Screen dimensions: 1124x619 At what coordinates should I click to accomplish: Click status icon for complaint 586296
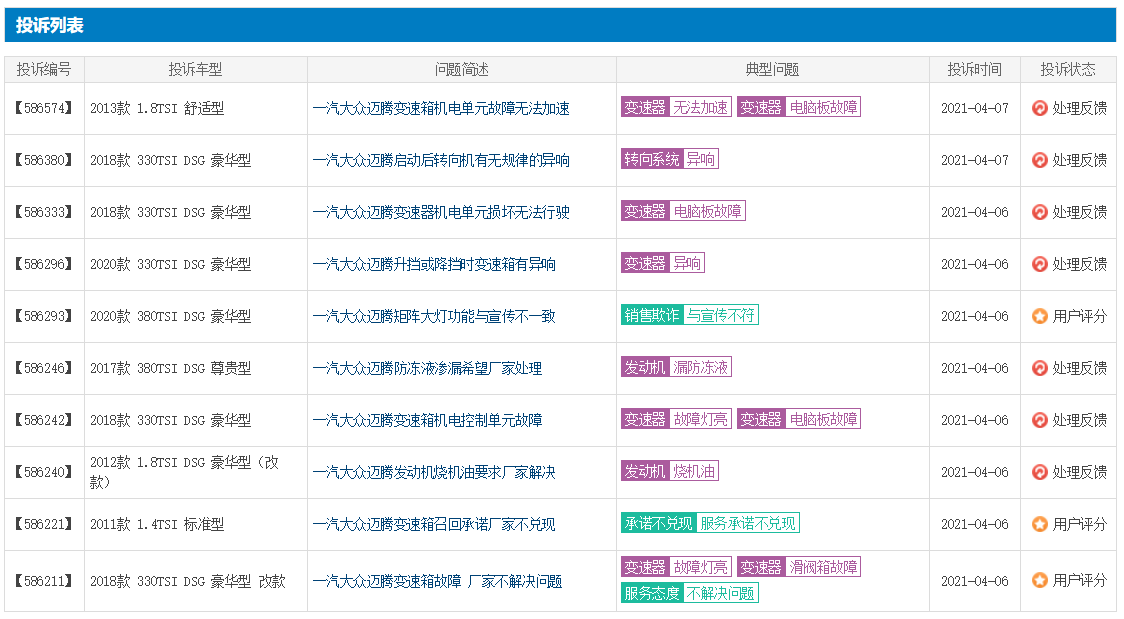[x=1039, y=264]
